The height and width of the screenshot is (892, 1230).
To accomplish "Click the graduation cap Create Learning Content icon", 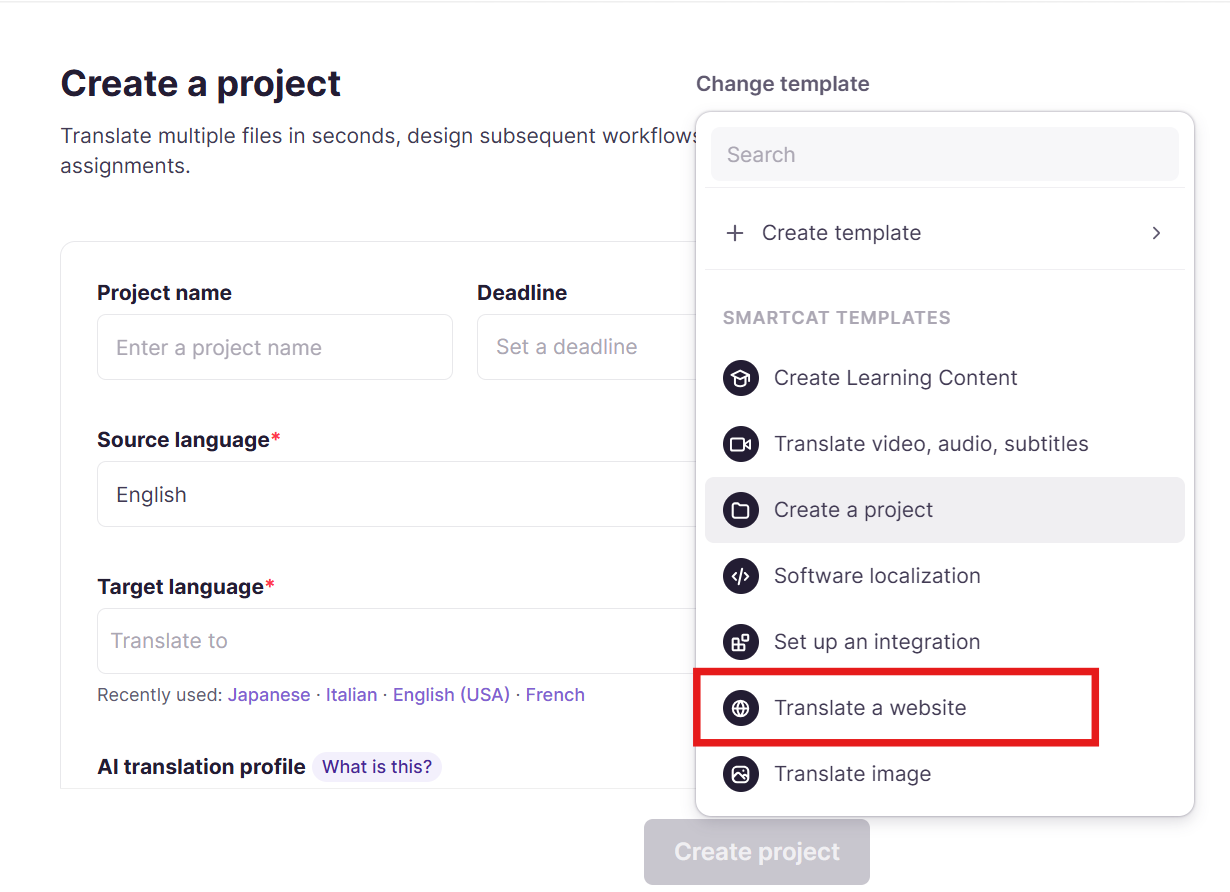I will pyautogui.click(x=740, y=378).
